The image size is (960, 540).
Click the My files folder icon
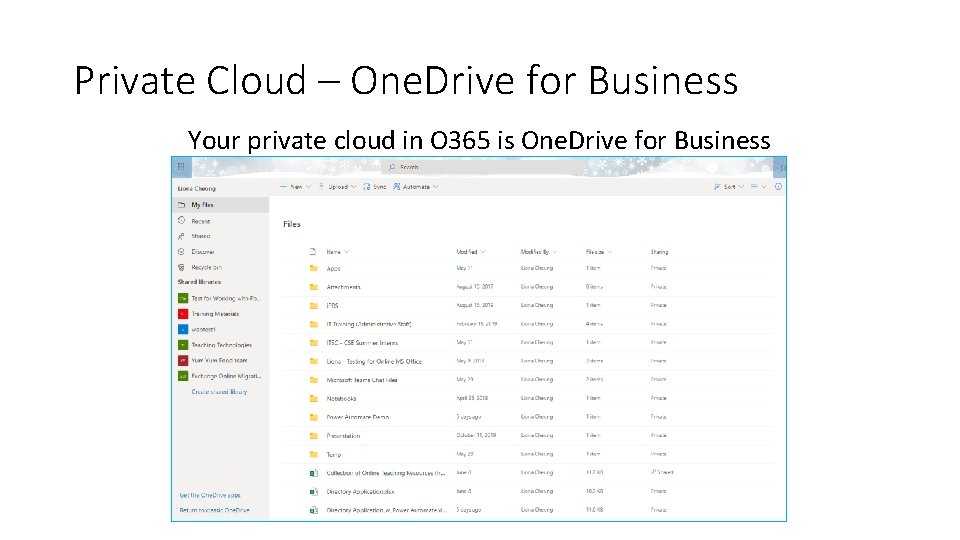pyautogui.click(x=181, y=205)
